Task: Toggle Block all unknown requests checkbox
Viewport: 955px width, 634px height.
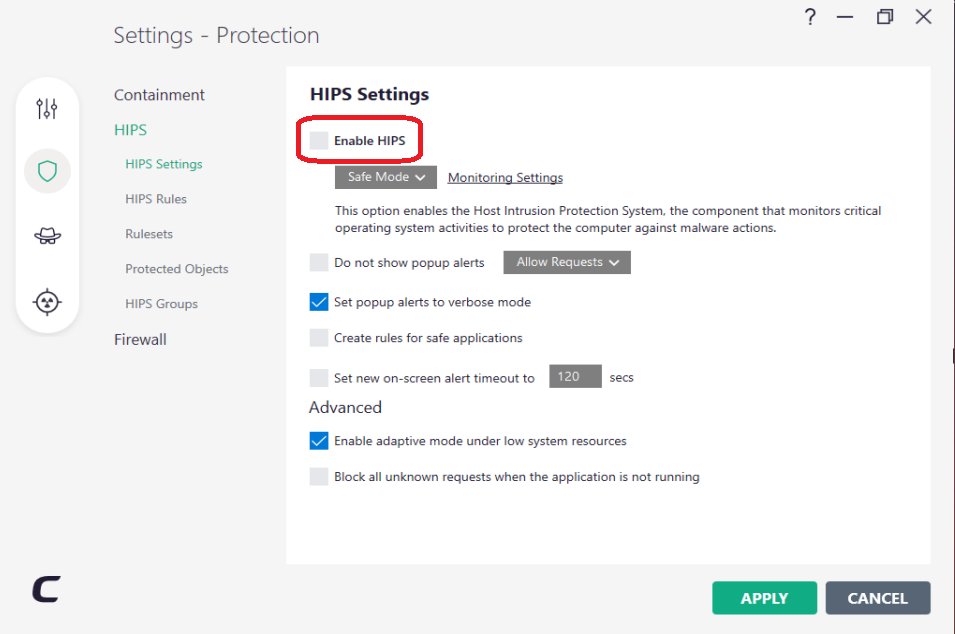Action: pyautogui.click(x=319, y=477)
